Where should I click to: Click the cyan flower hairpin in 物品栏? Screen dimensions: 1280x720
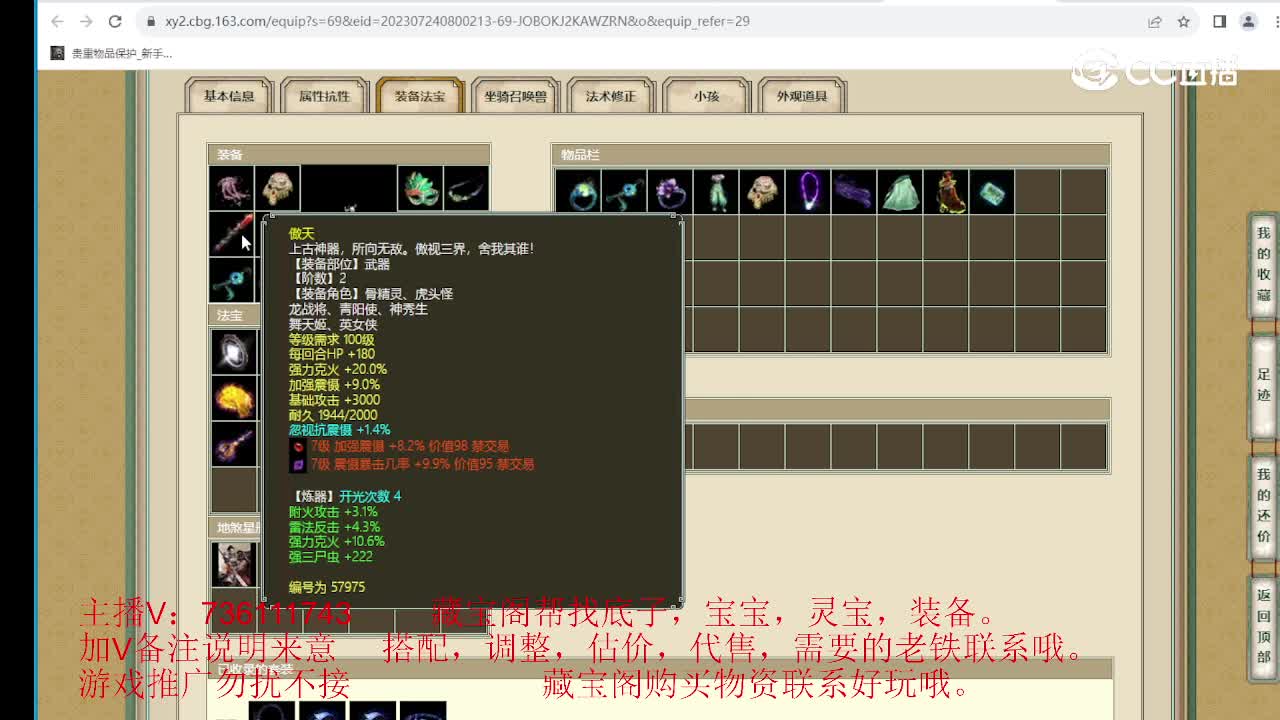(x=624, y=192)
